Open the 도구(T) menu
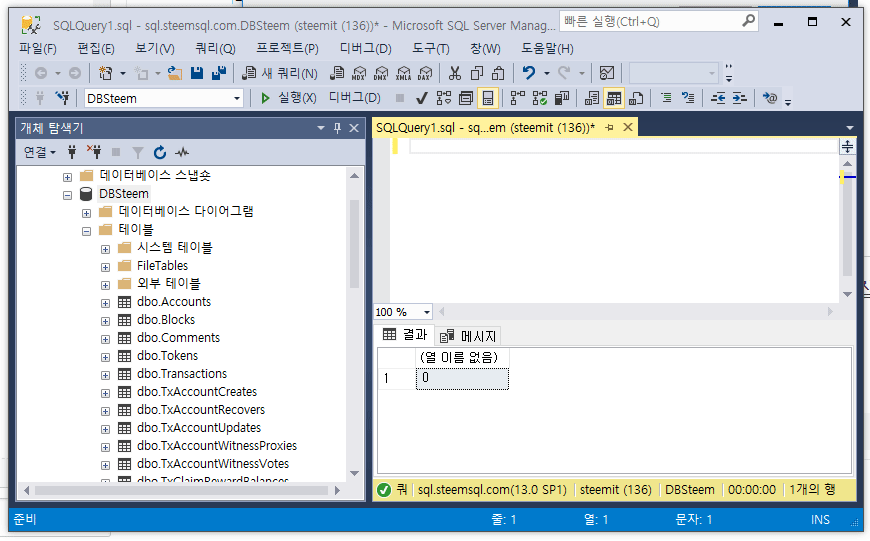The width and height of the screenshot is (870, 541). tap(431, 49)
